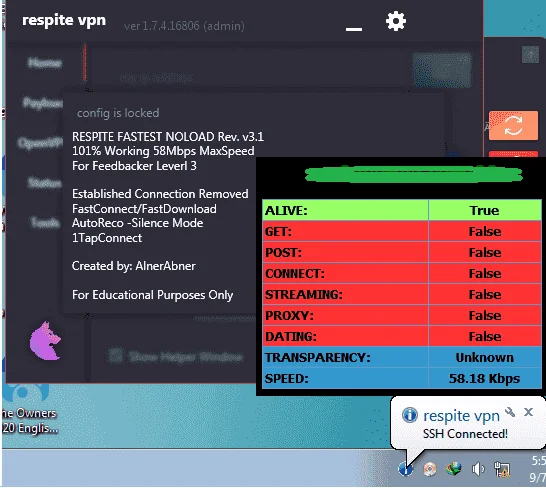546x488 pixels.
Task: Click the orange refresh arrows button
Action: click(513, 125)
